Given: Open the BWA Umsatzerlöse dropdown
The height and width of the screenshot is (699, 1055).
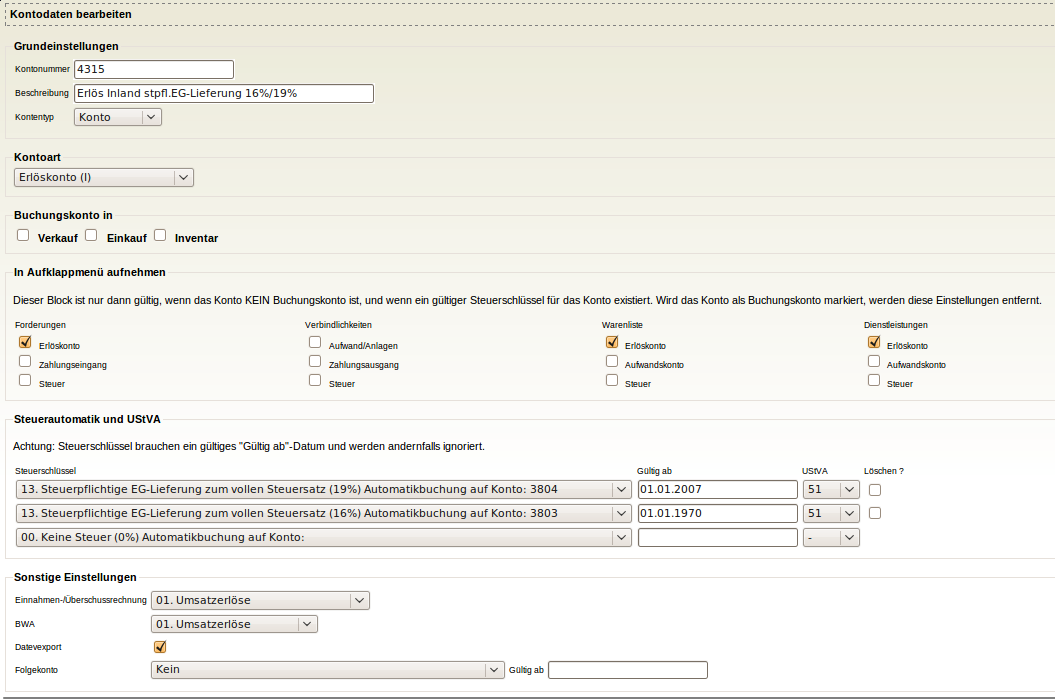Looking at the screenshot, I should tap(234, 624).
